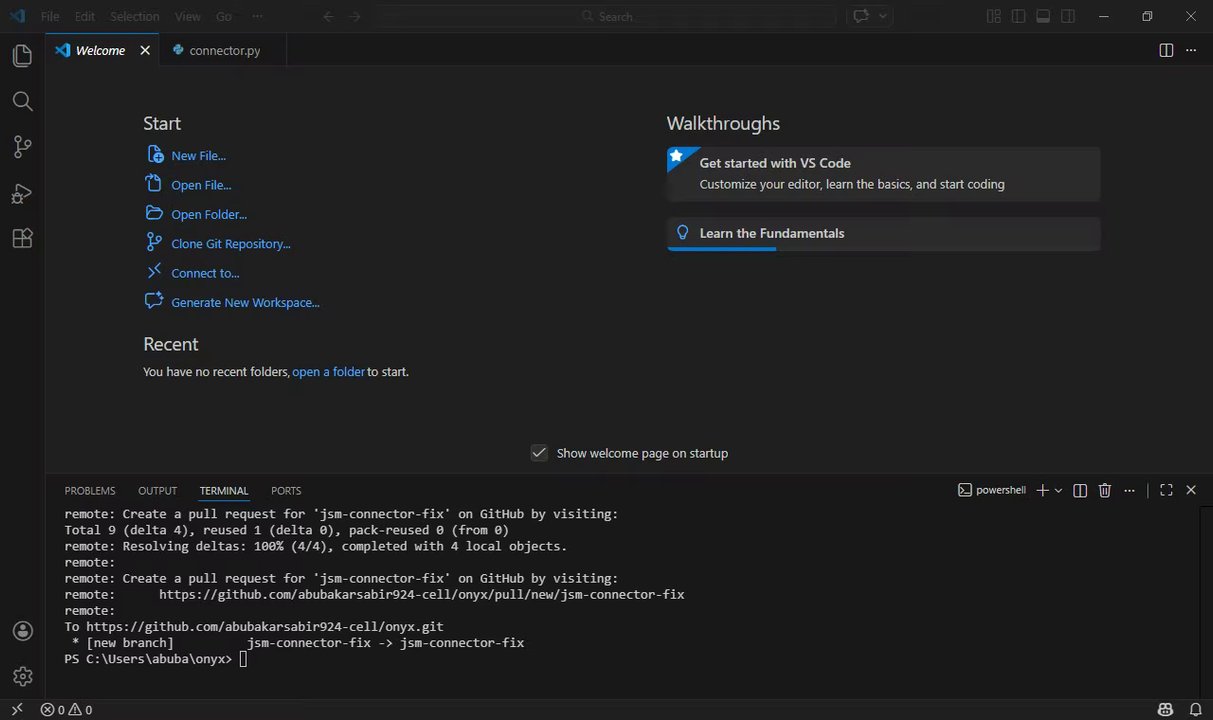Click the remote window icon in status bar
Image resolution: width=1213 pixels, height=720 pixels.
(16, 710)
